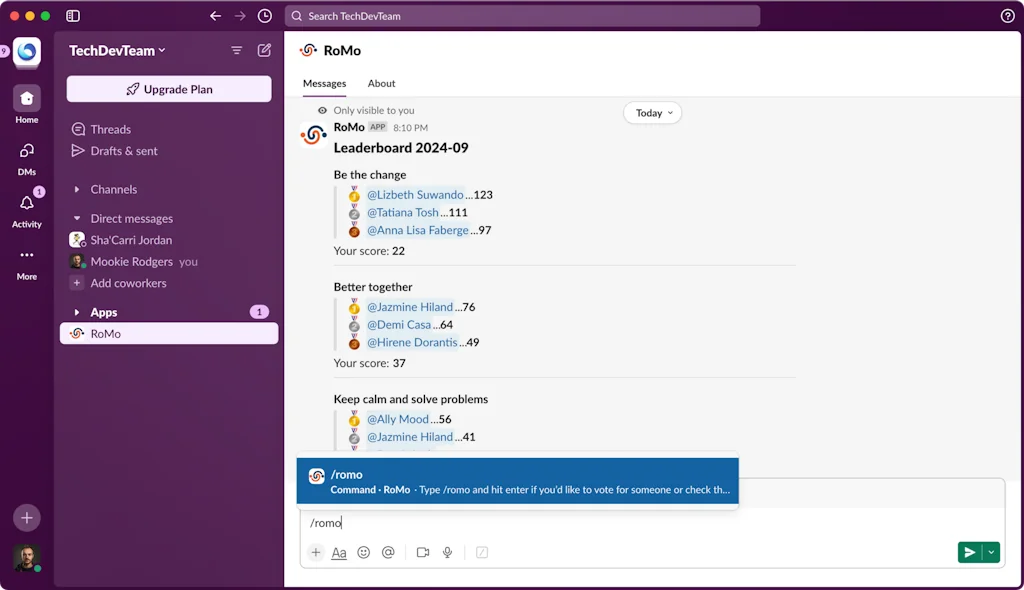This screenshot has width=1024, height=590.
Task: Toggle the sidebar panel visibility
Action: tap(73, 16)
